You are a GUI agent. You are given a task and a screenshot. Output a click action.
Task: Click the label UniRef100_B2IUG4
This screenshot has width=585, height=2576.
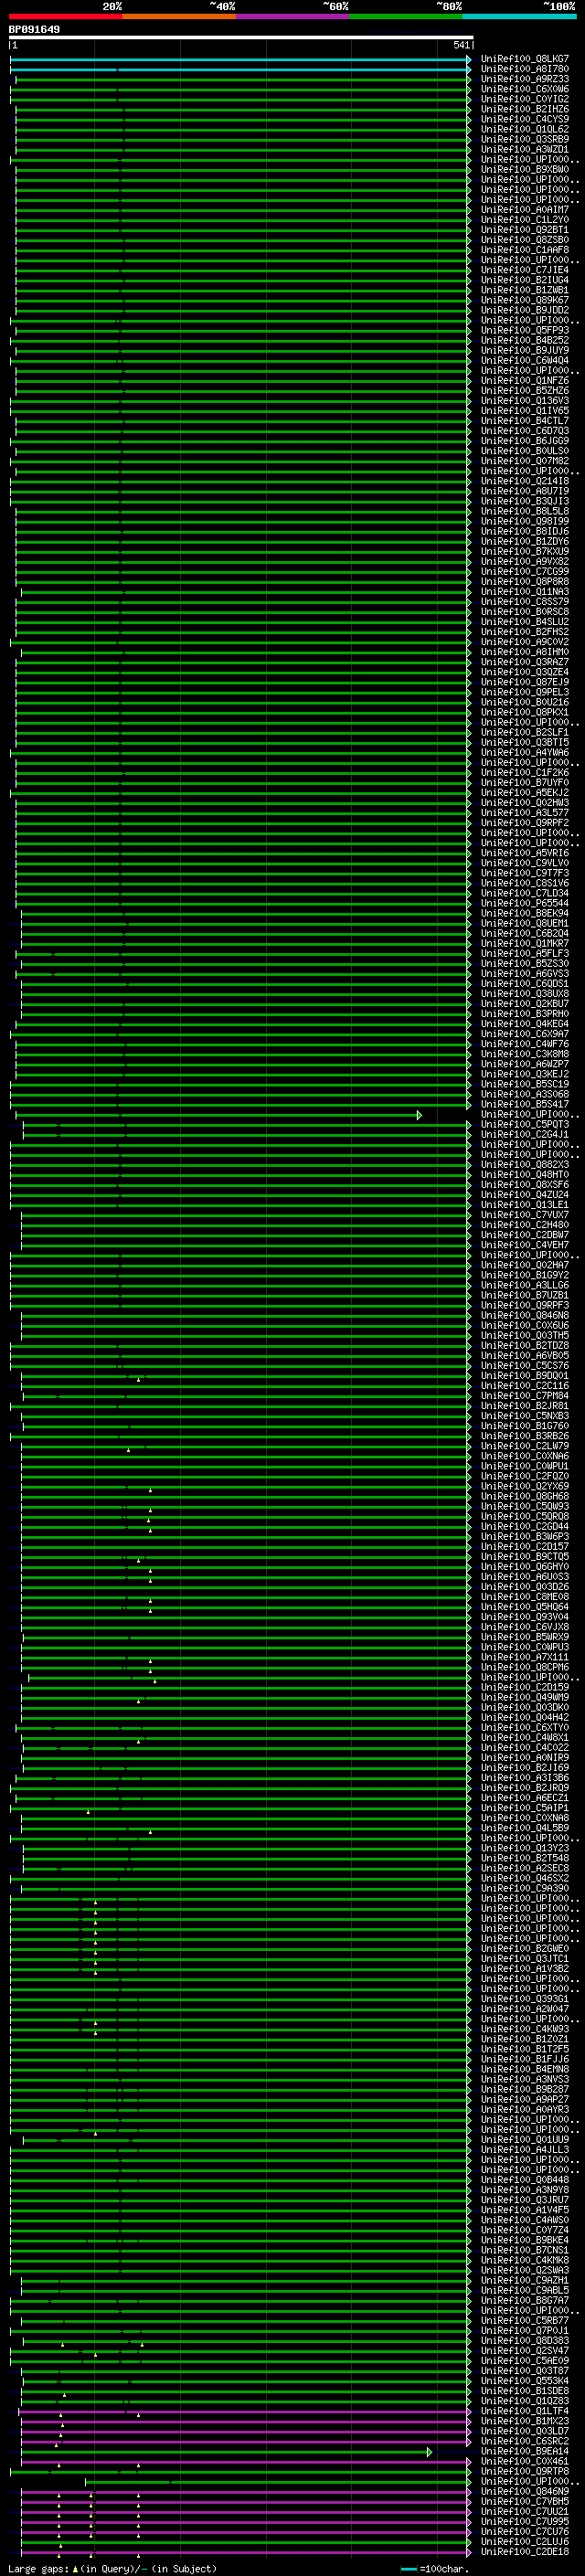point(525,280)
